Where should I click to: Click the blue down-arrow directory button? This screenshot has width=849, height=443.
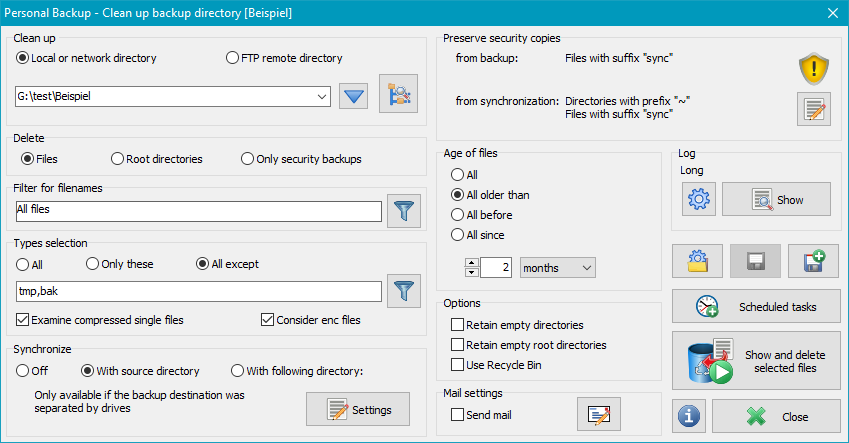(354, 96)
